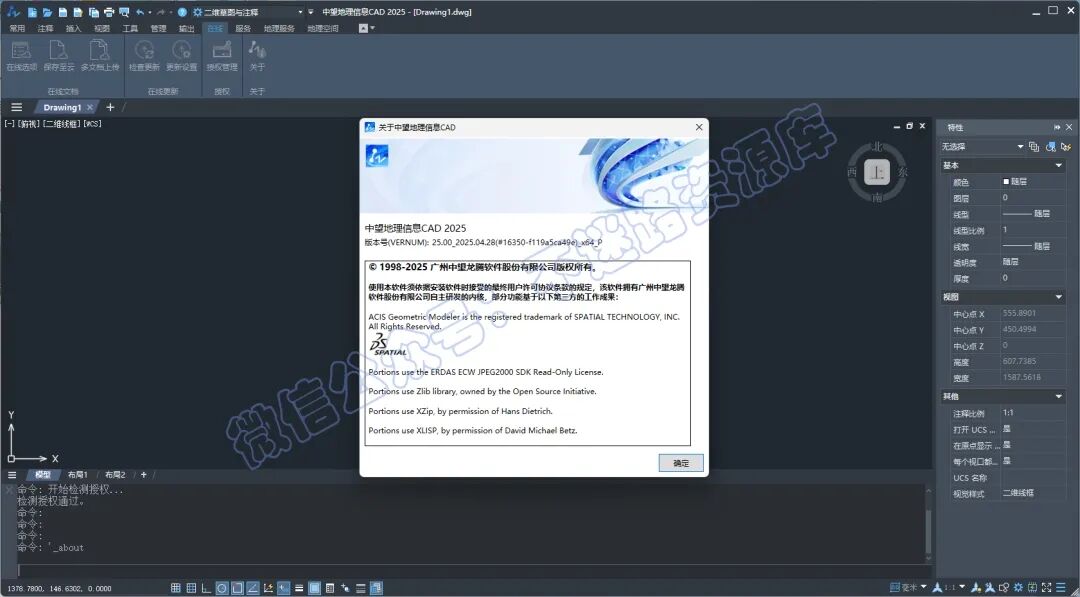Click the Print icon in quick access toolbar

point(109,12)
